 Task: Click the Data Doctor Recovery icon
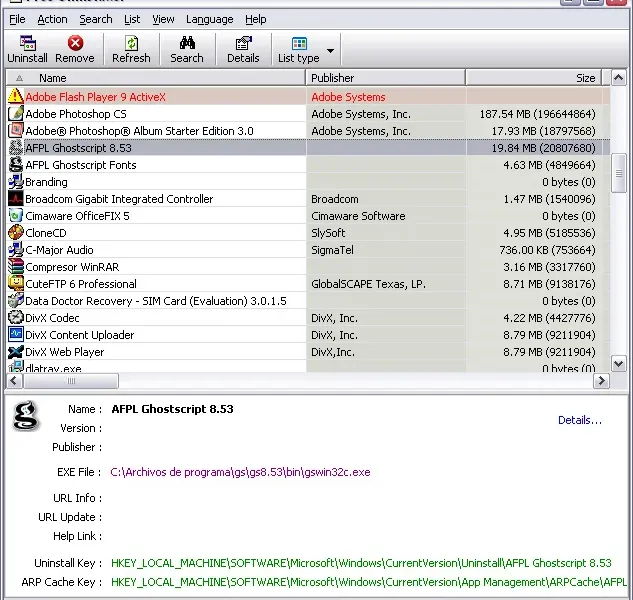(x=16, y=300)
